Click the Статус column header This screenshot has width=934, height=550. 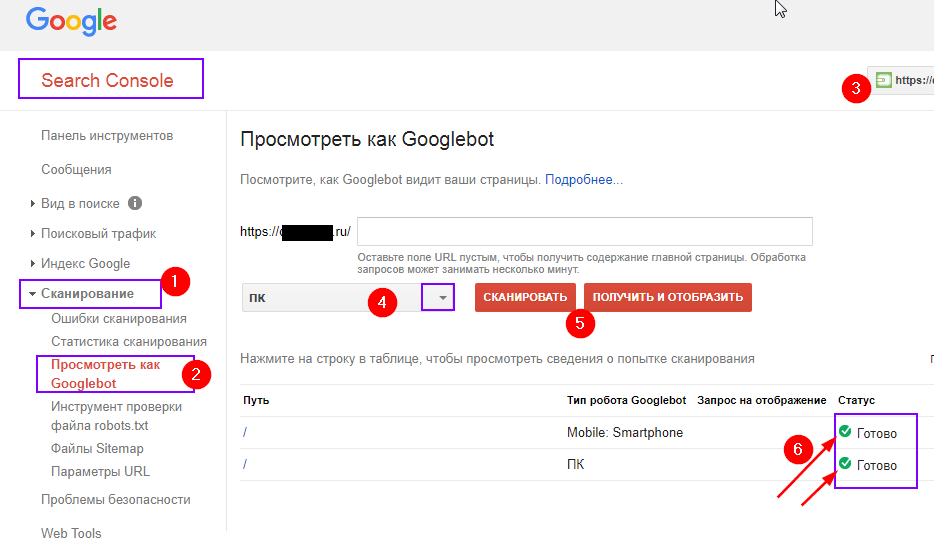(x=856, y=400)
